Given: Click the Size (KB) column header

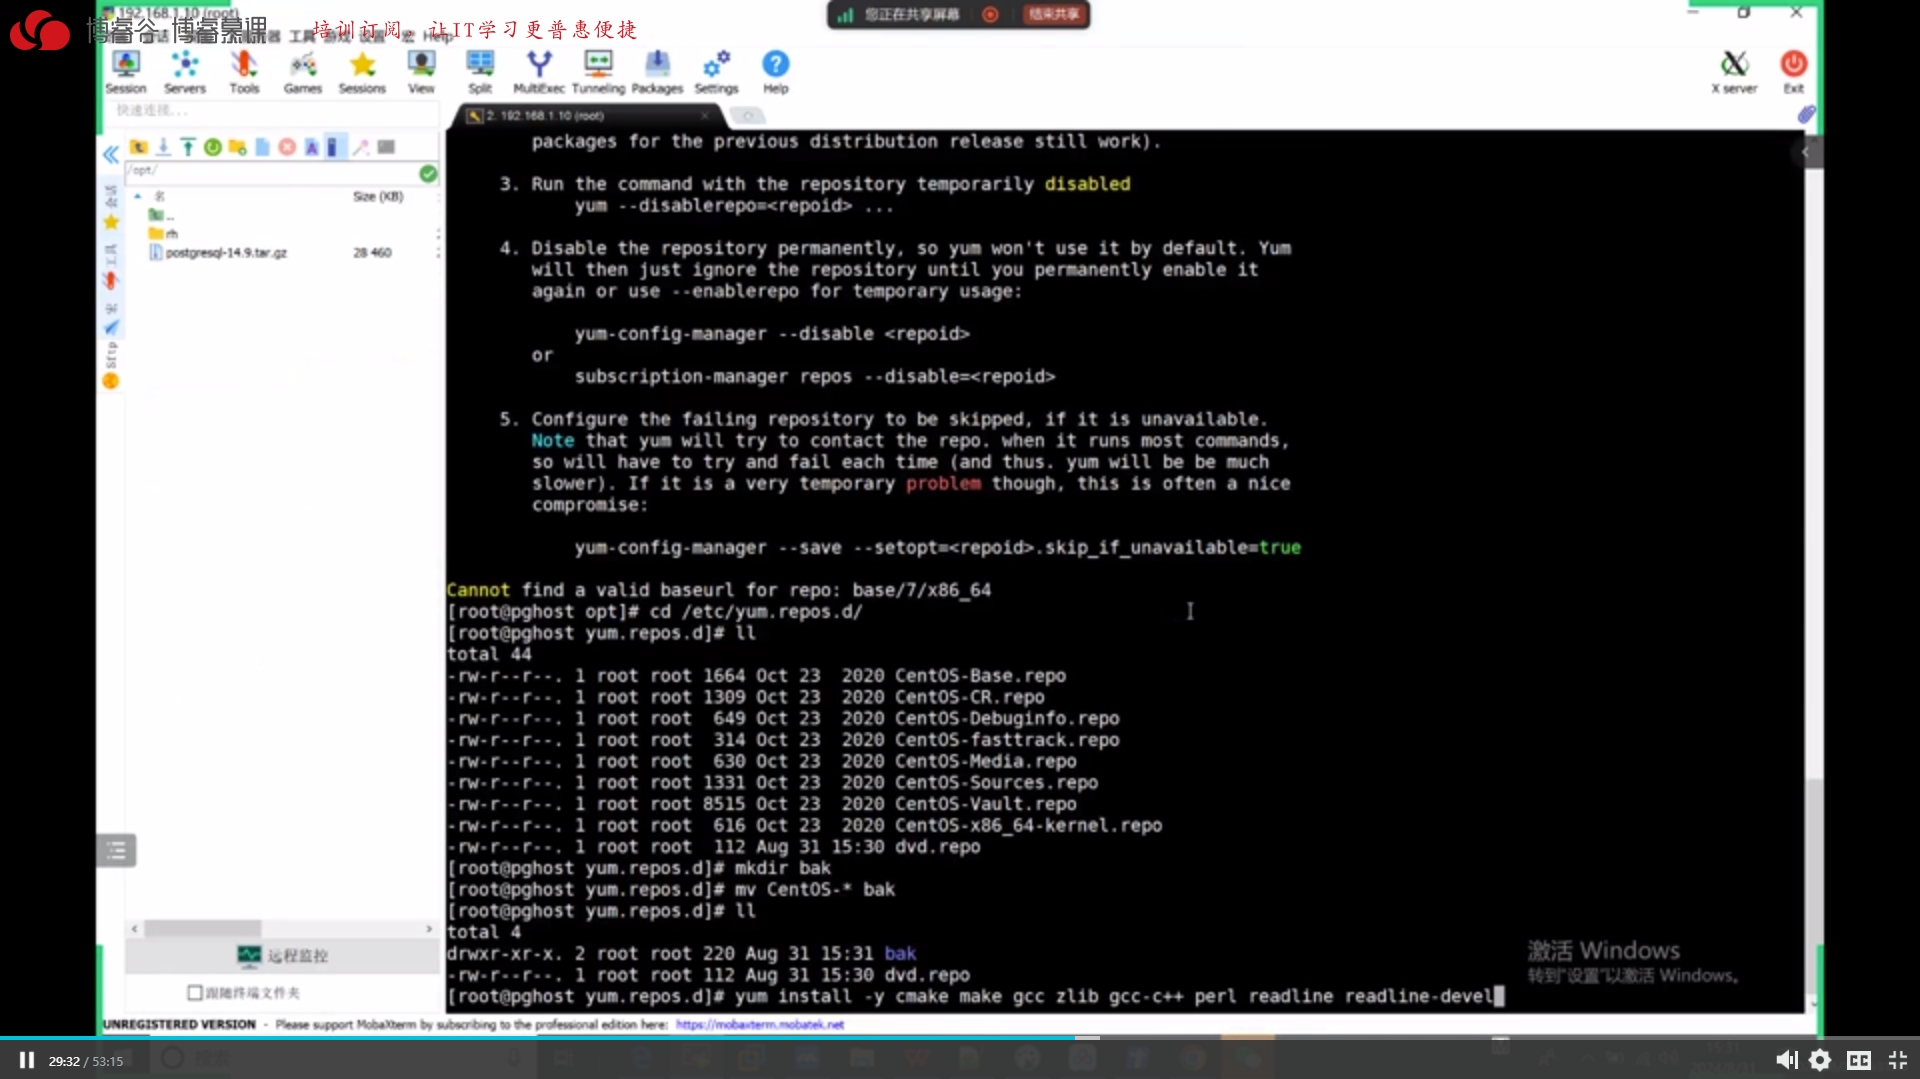Looking at the screenshot, I should [378, 196].
